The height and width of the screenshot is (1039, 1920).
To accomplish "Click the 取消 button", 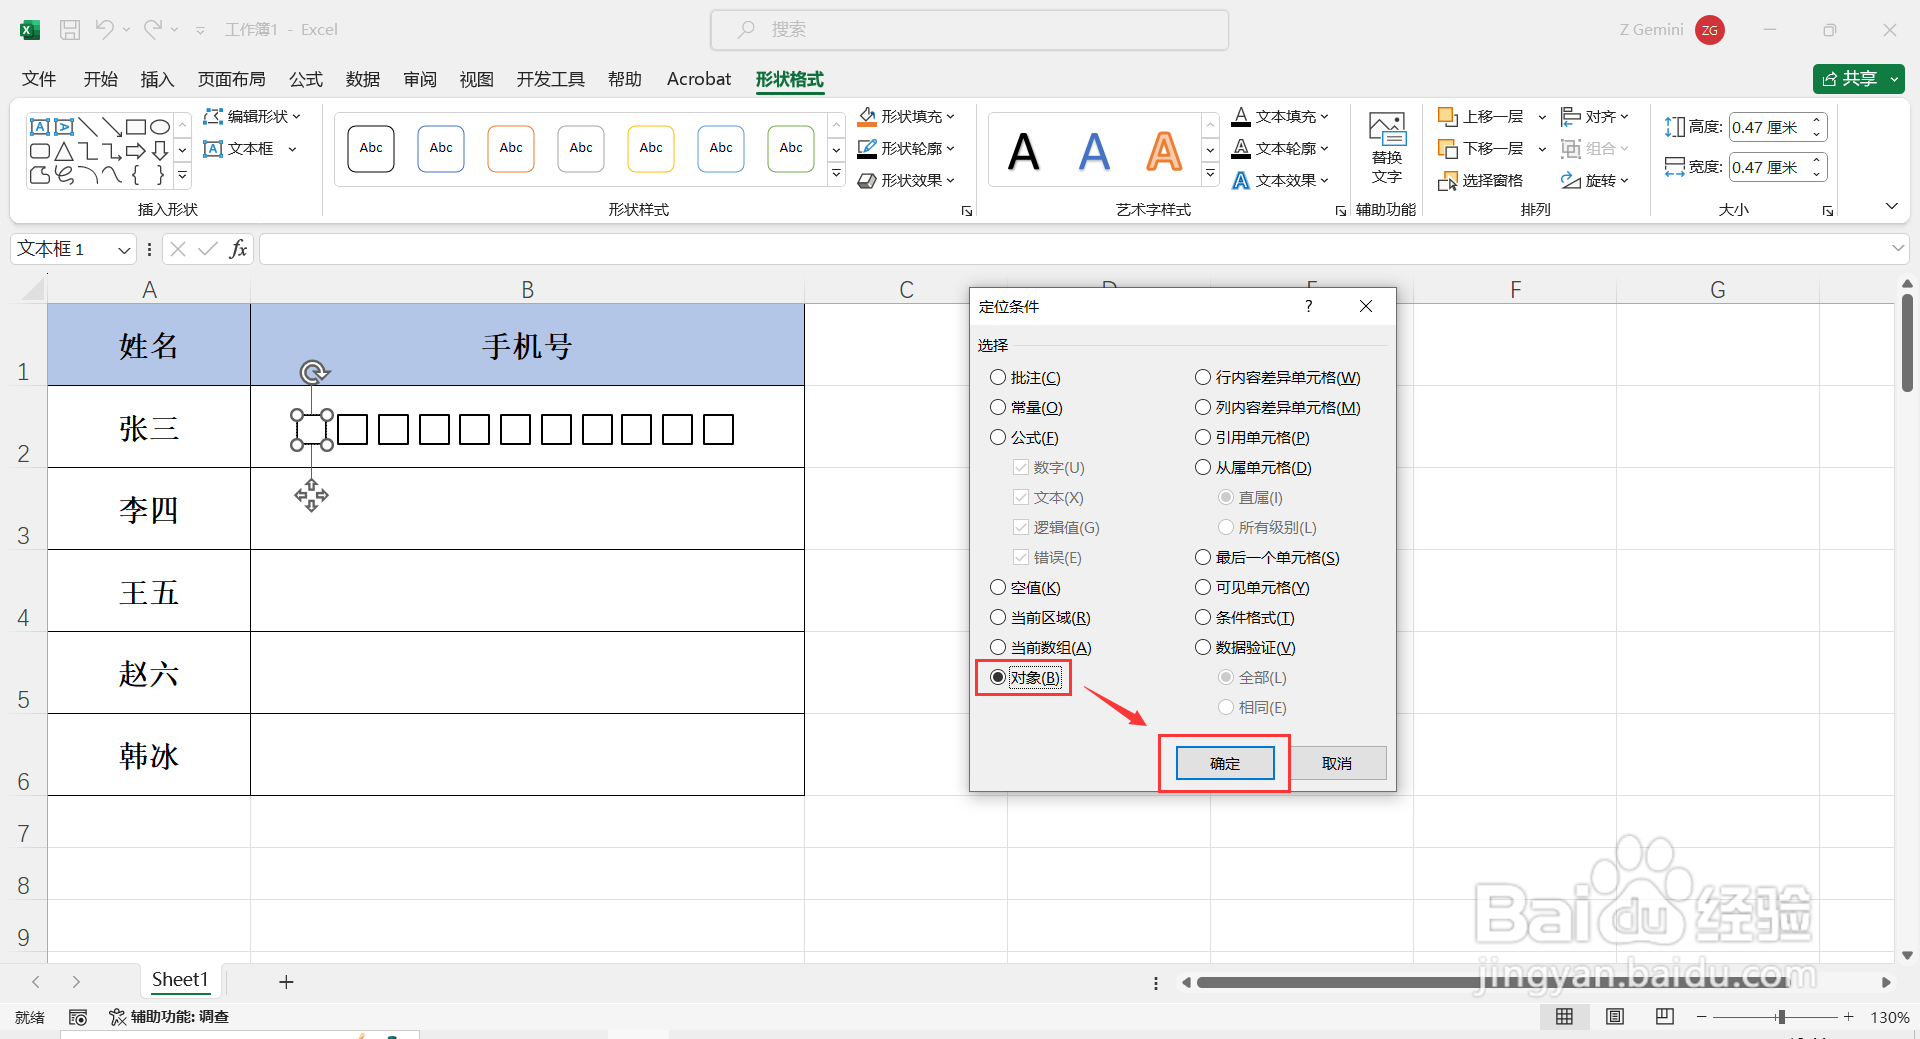I will [1337, 763].
